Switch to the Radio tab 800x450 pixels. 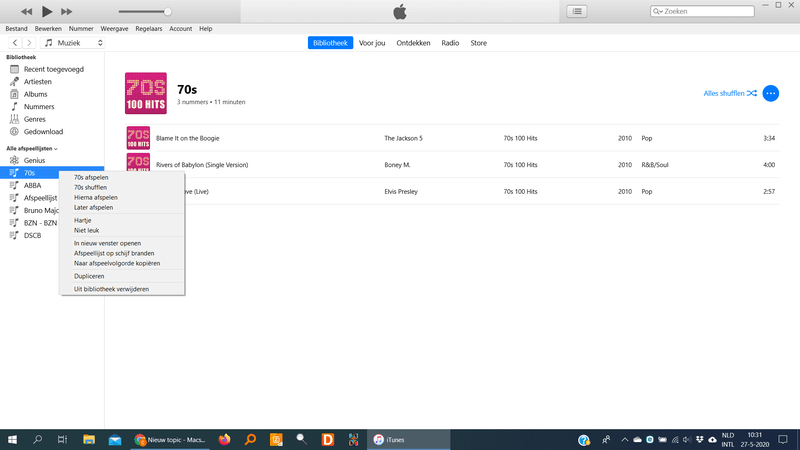pyautogui.click(x=450, y=43)
